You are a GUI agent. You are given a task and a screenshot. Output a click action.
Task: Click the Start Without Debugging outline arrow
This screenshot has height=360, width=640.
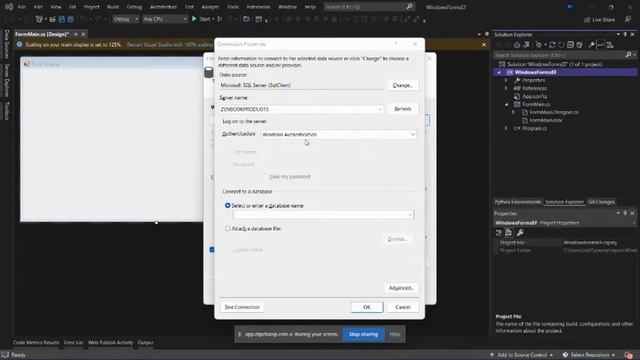pos(220,19)
